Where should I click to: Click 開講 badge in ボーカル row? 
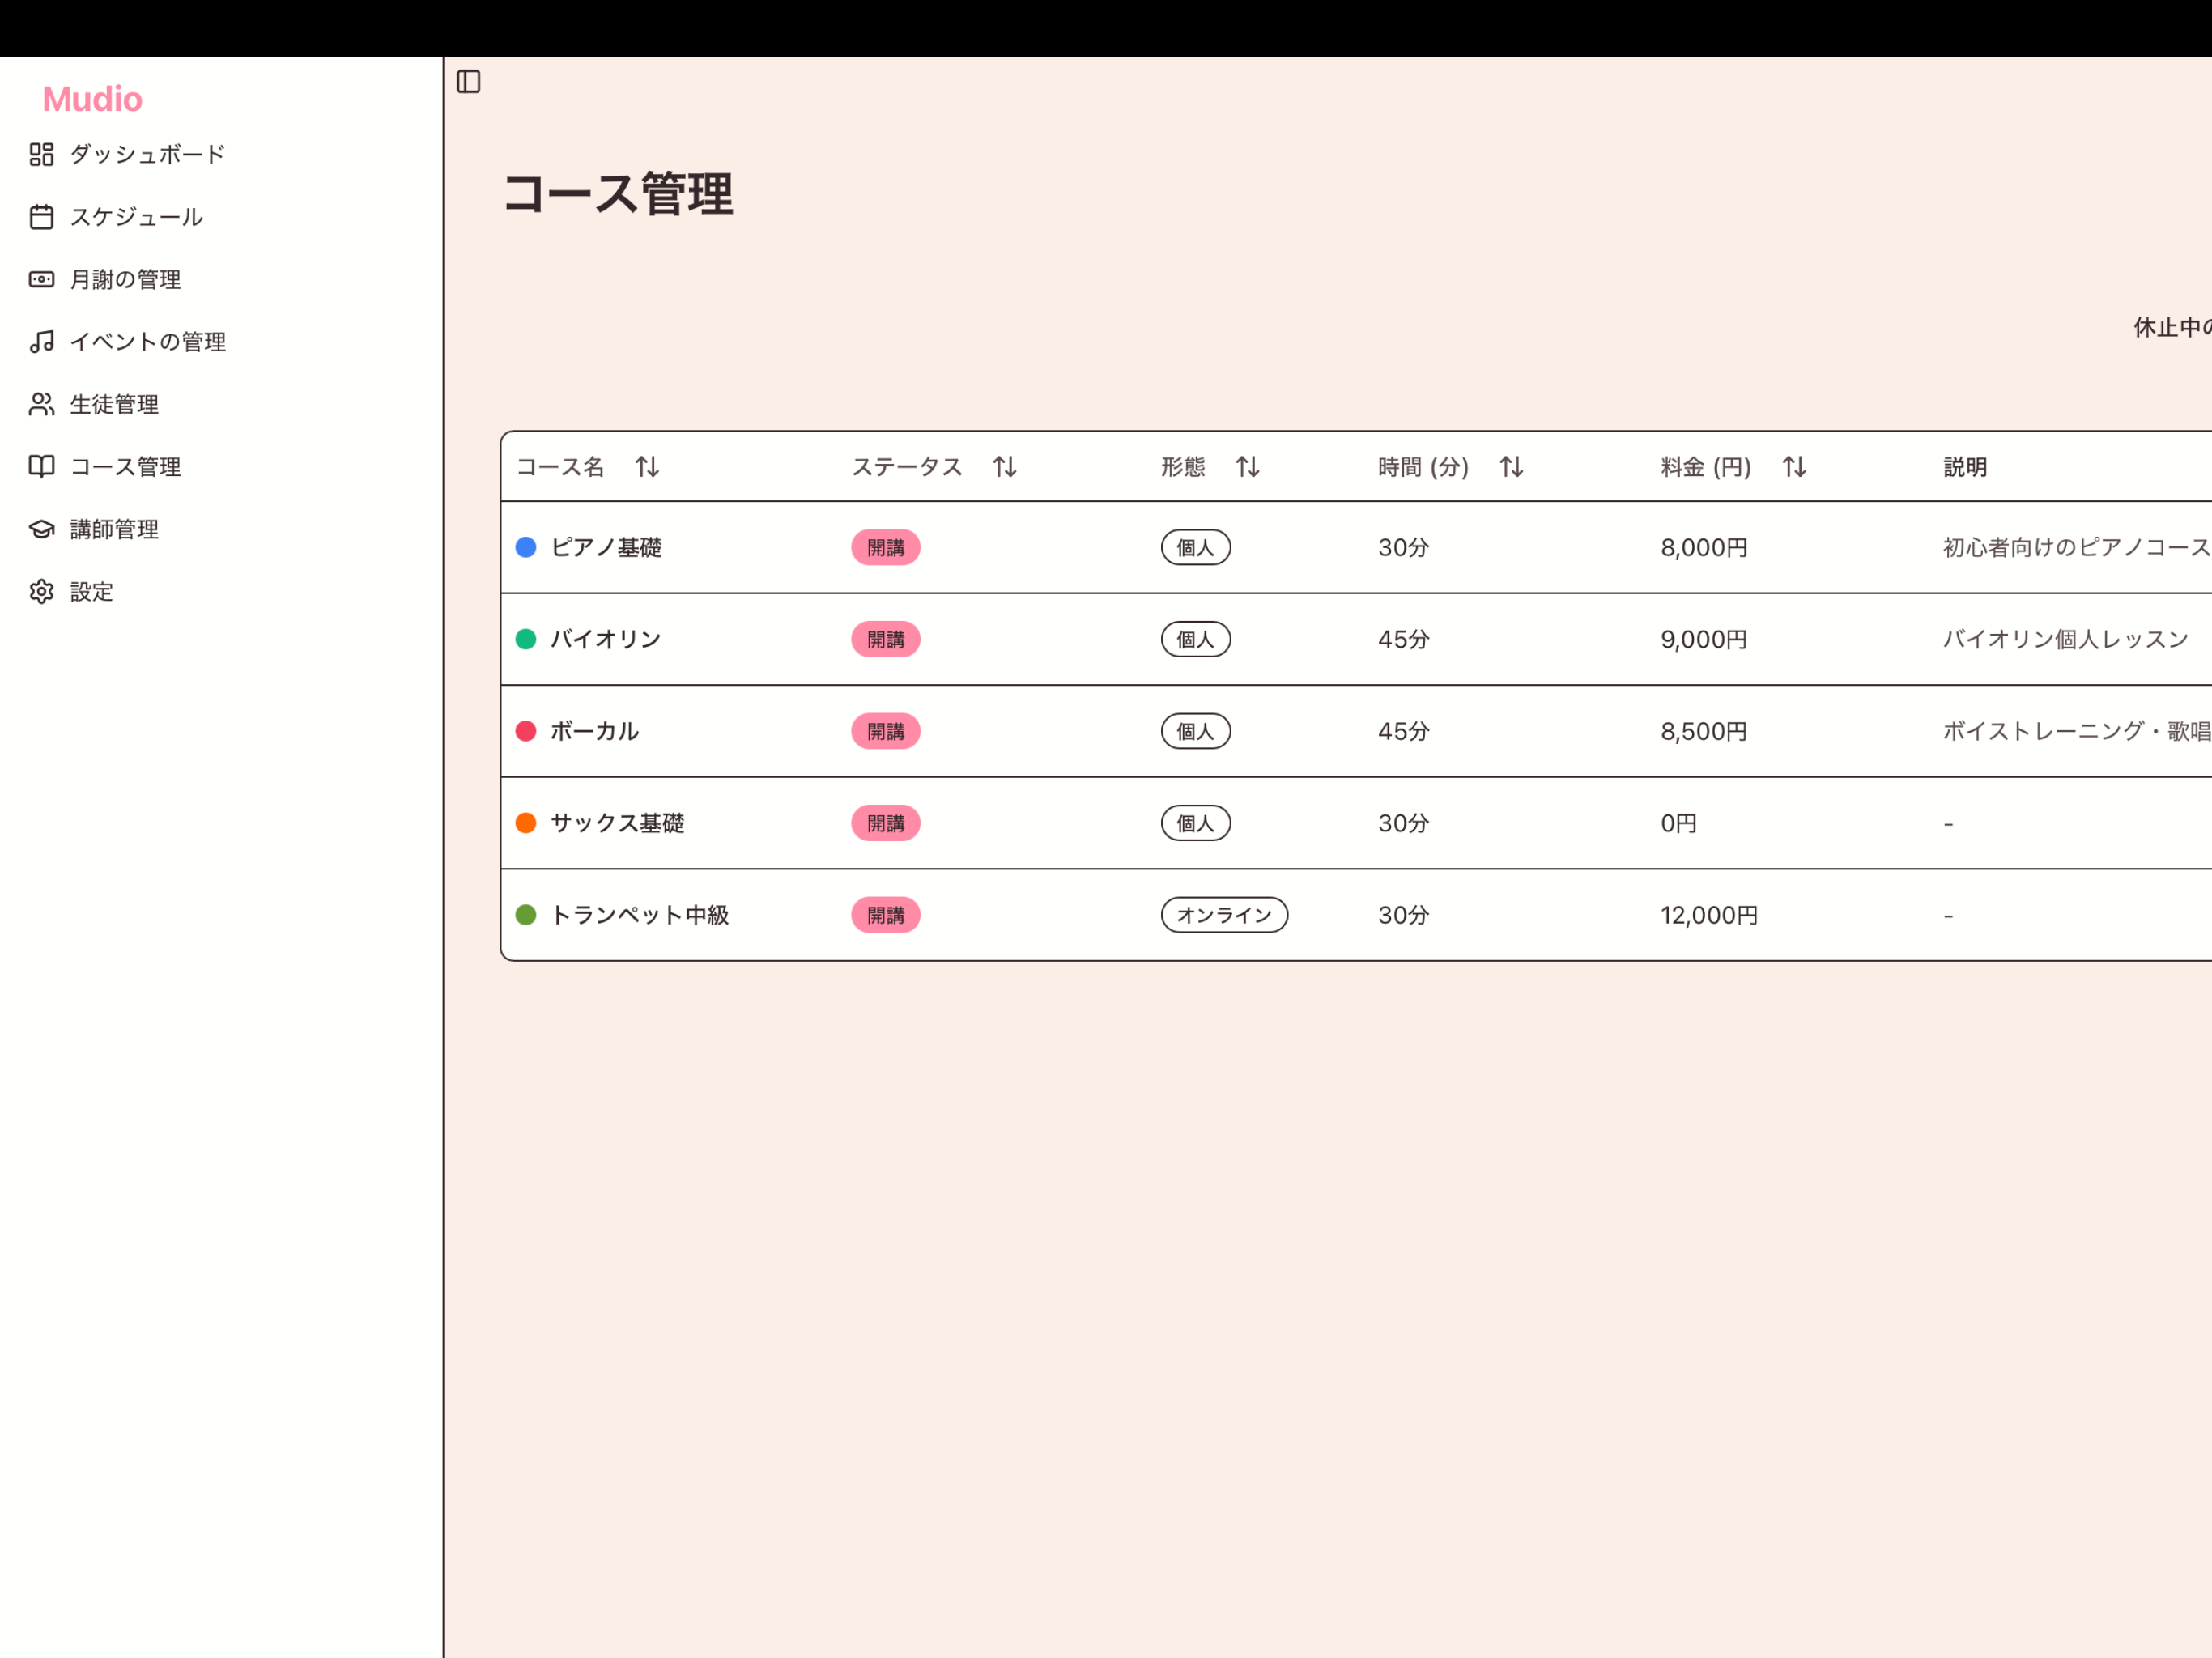pos(886,731)
